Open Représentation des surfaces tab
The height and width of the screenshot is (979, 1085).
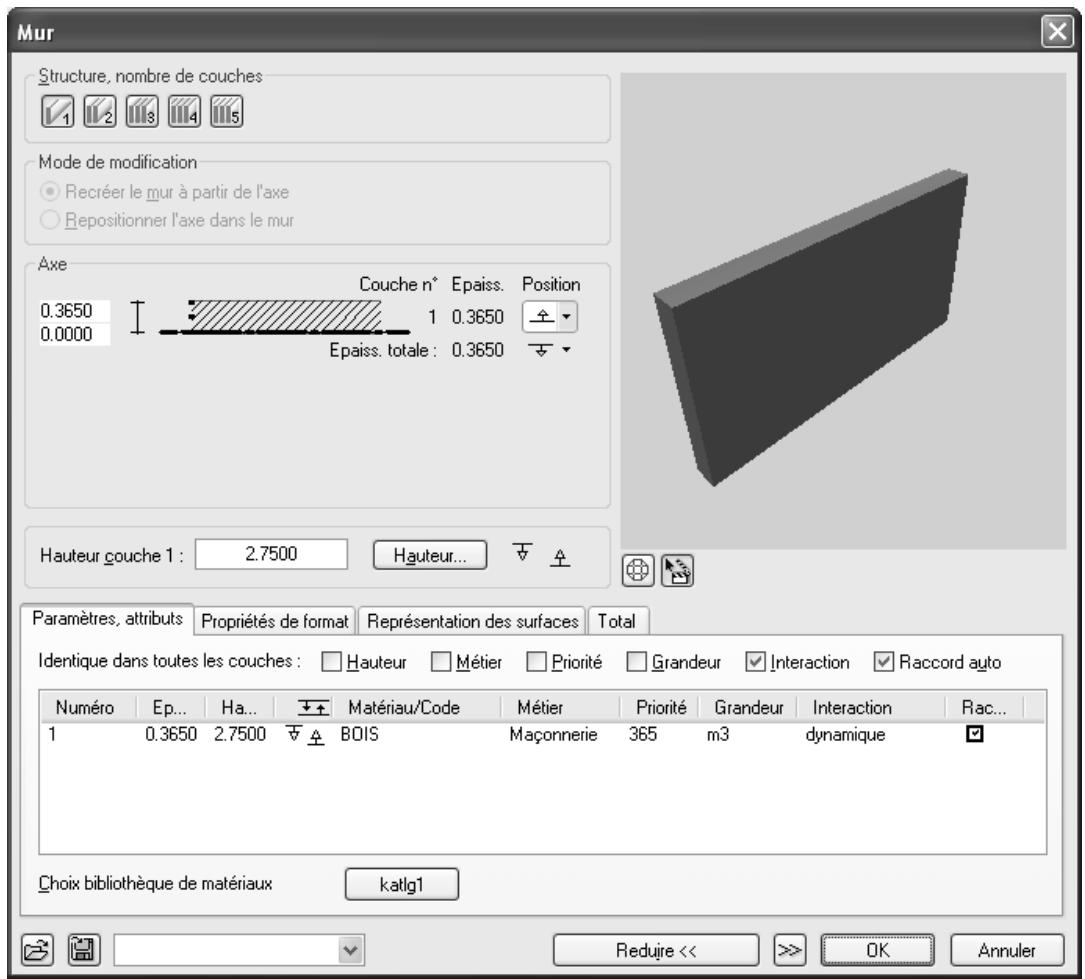tap(472, 621)
